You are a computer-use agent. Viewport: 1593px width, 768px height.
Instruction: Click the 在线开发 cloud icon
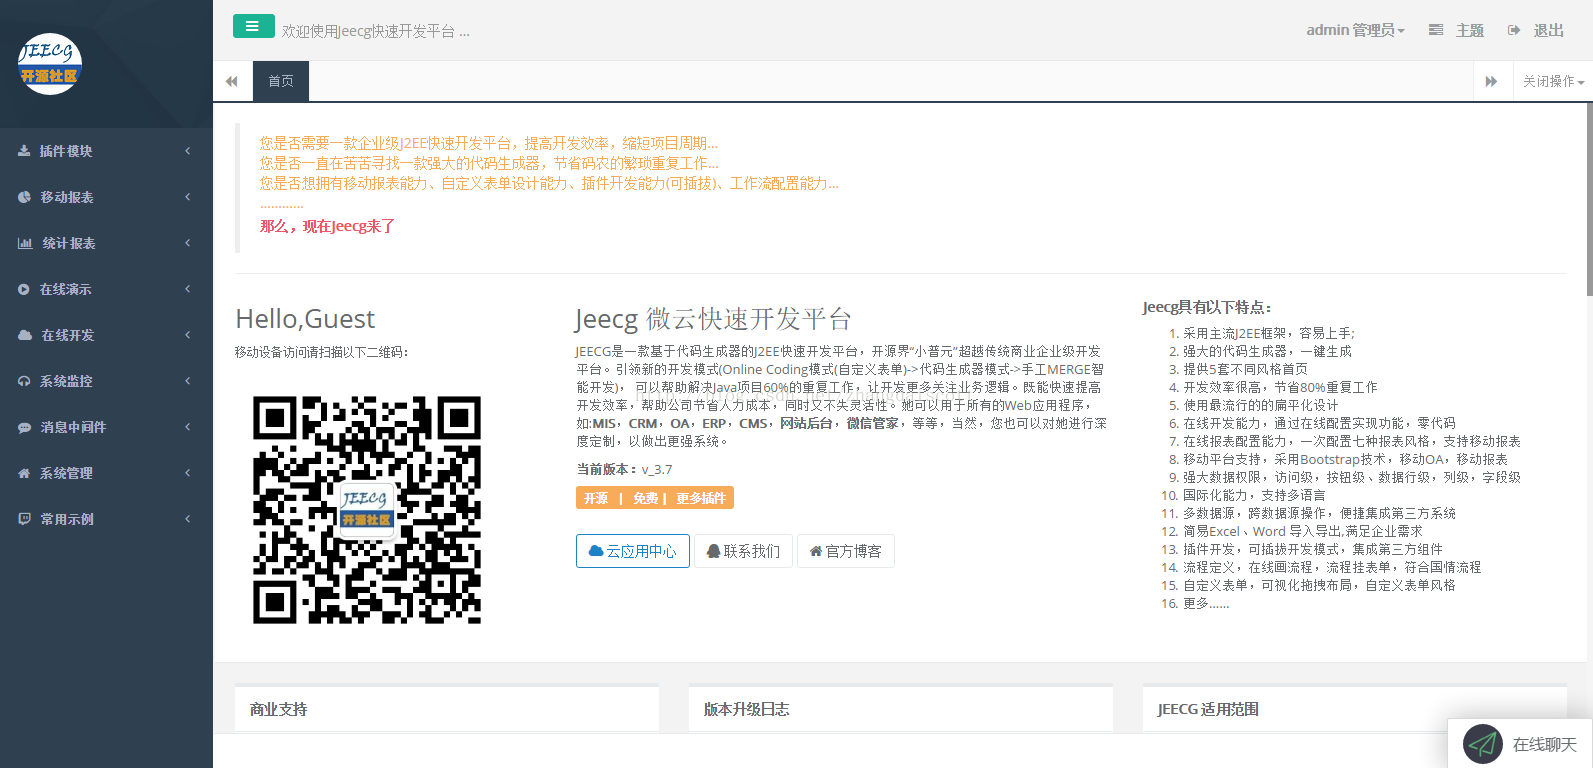point(25,335)
